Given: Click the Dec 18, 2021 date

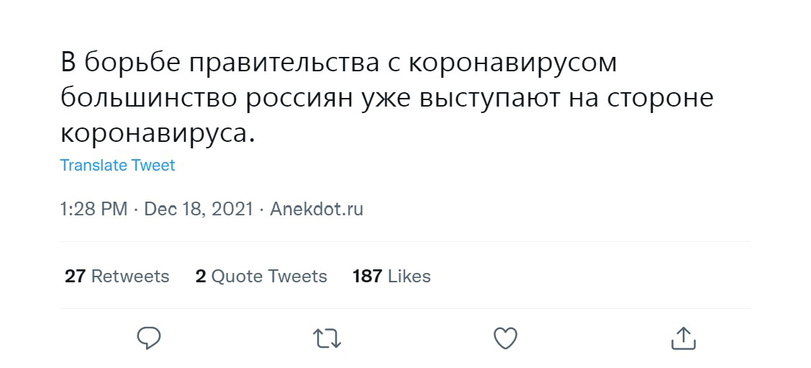Looking at the screenshot, I should (x=199, y=209).
